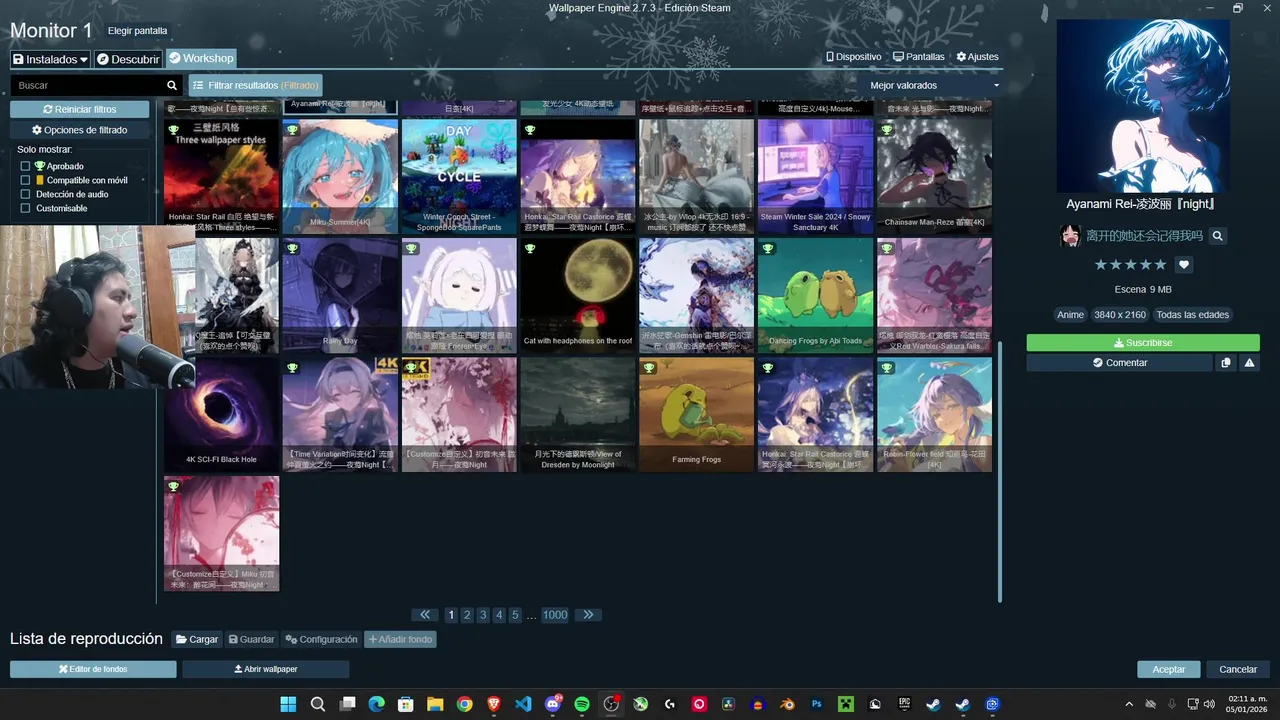Select Cat with headphones on the roof wallpaper
This screenshot has height=720, width=1280.
click(578, 296)
